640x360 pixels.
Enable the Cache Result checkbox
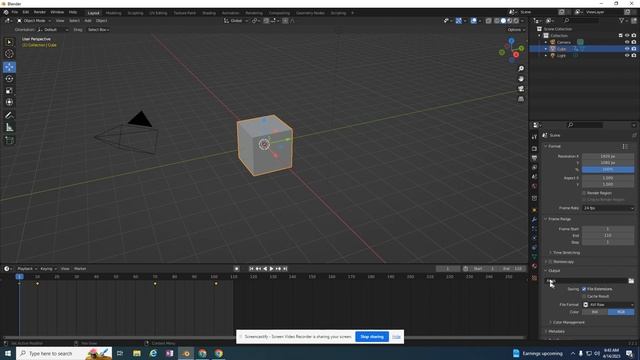point(584,296)
